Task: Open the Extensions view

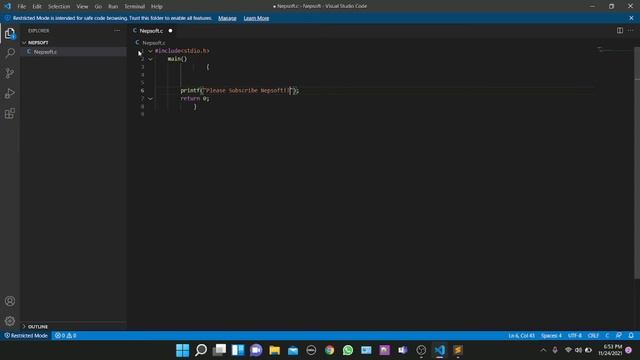Action: click(10, 113)
